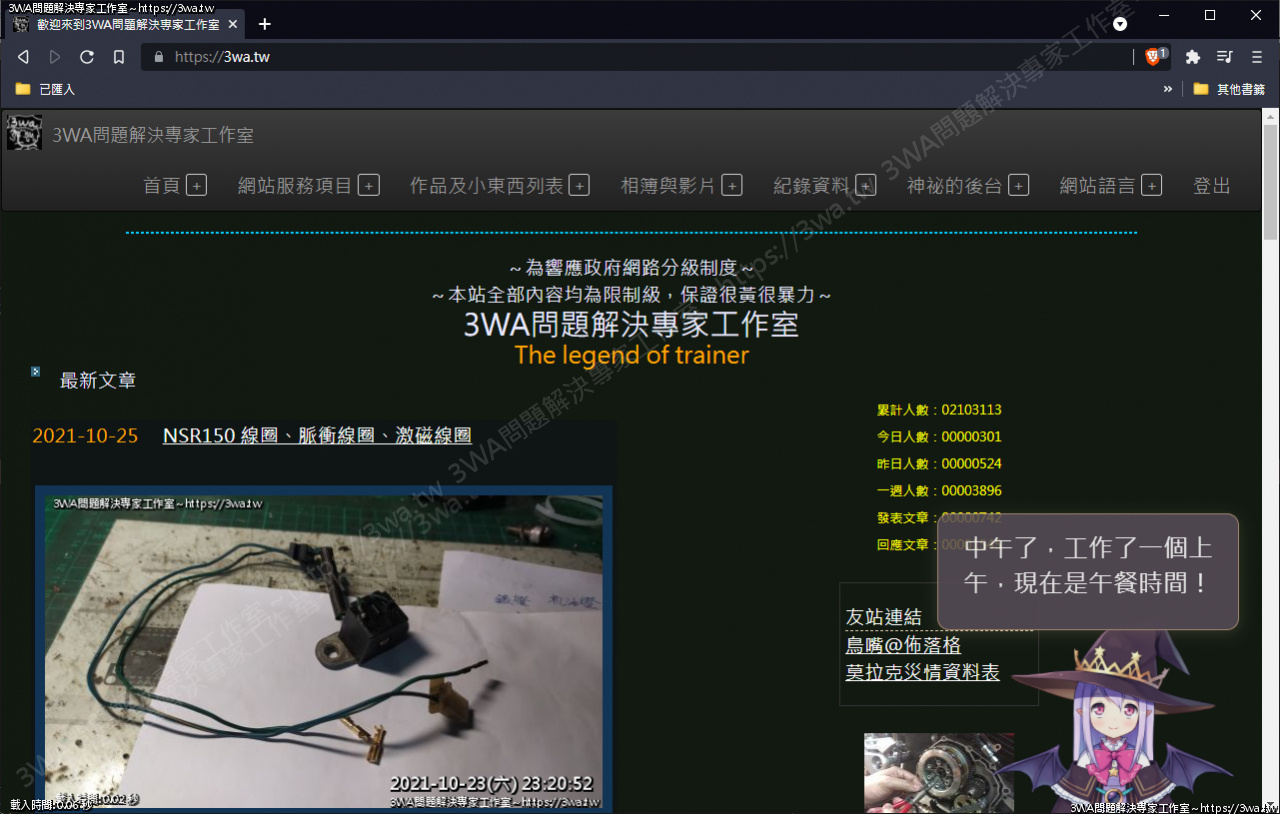Reload the page with refresh icon

(x=87, y=57)
